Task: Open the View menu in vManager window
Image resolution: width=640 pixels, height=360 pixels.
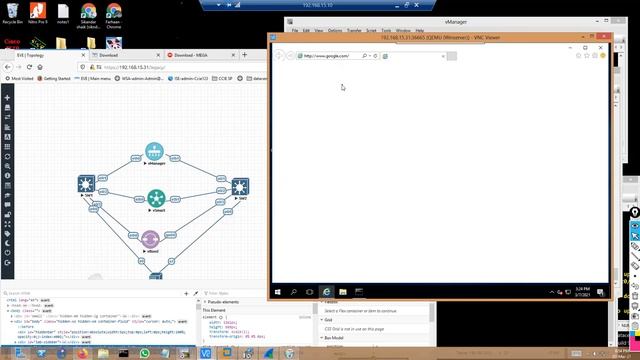Action: pyautogui.click(x=319, y=31)
